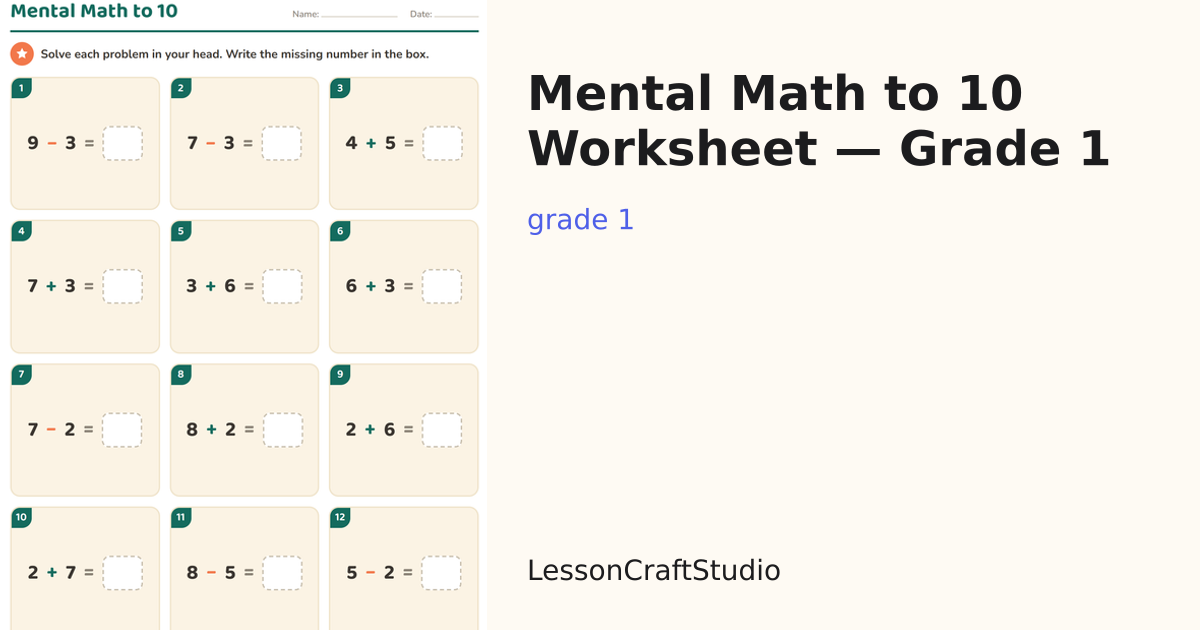Open the grade 1 link
1200x630 pixels.
[581, 220]
